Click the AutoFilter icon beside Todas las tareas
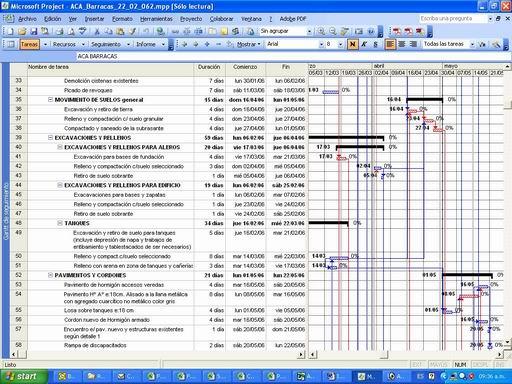Image resolution: width=512 pixels, height=384 pixels. click(482, 44)
